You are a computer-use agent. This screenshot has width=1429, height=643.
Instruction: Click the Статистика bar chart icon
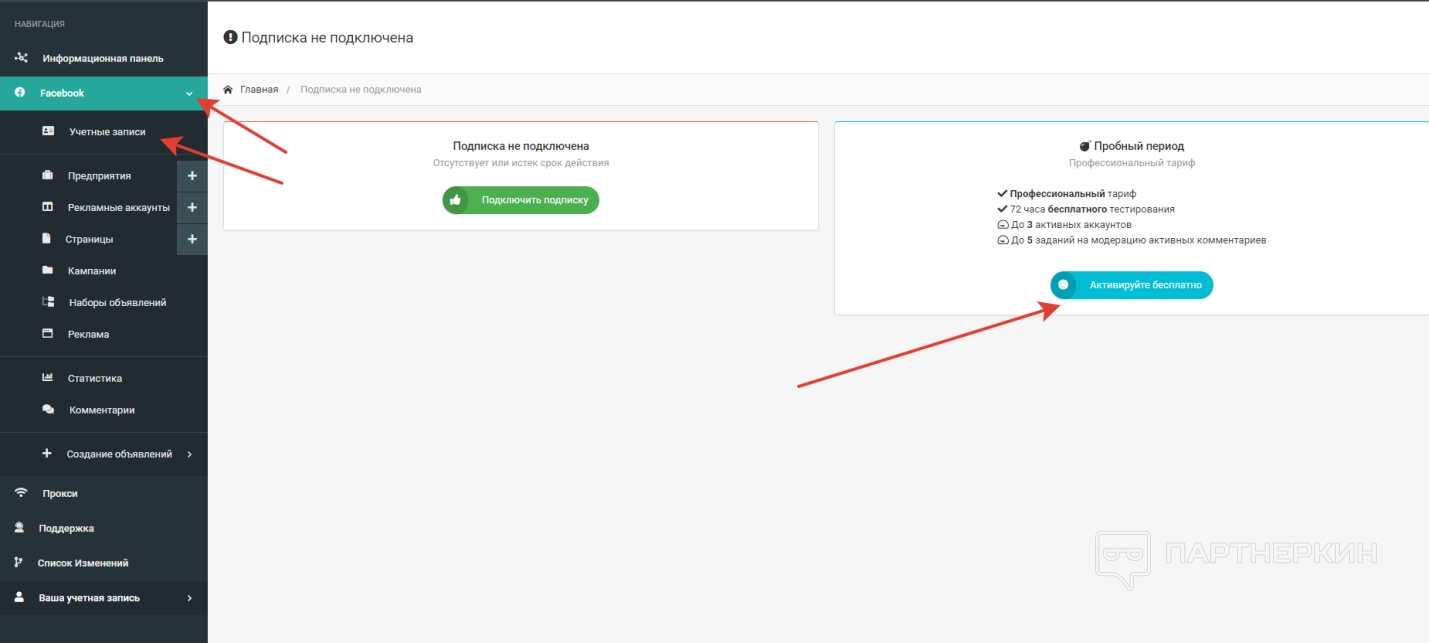[47, 378]
